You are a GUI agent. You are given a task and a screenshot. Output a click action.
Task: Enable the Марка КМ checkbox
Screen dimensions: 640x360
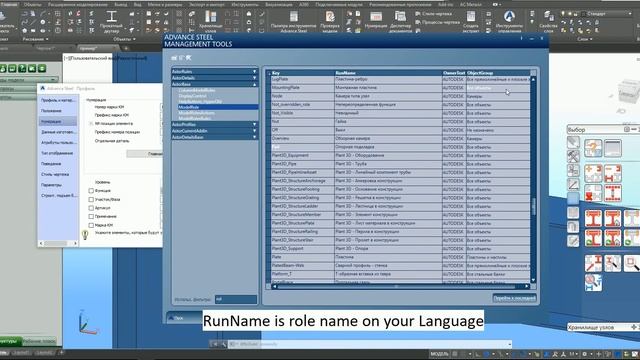click(x=91, y=225)
